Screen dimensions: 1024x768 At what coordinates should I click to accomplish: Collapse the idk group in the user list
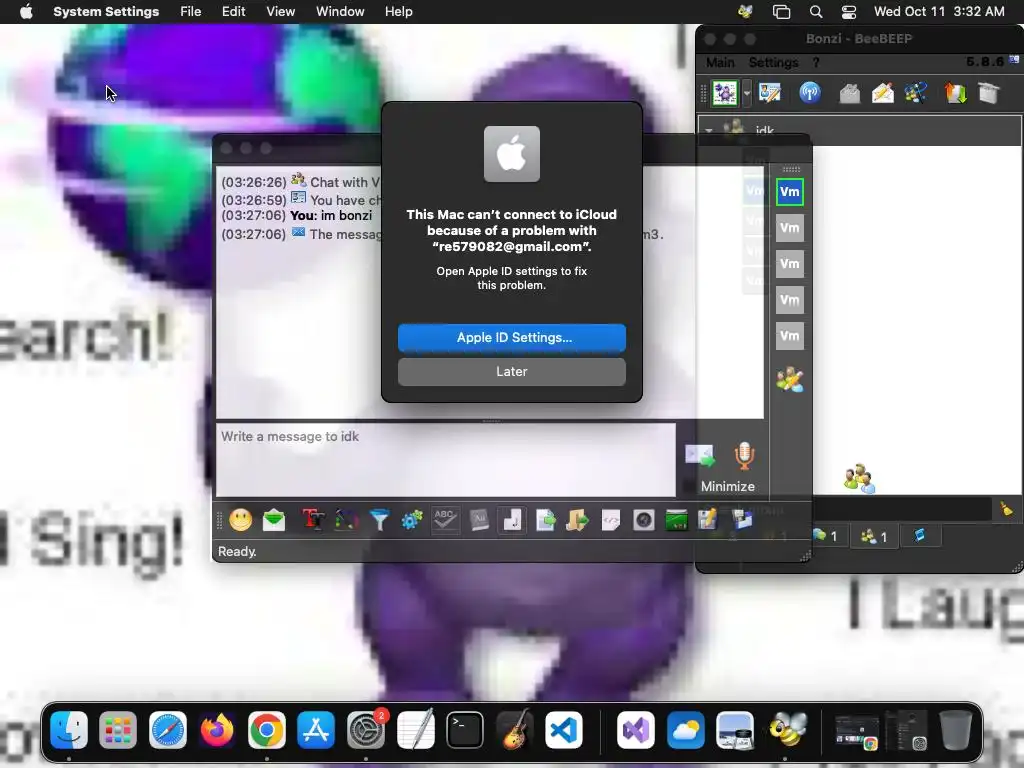[709, 130]
